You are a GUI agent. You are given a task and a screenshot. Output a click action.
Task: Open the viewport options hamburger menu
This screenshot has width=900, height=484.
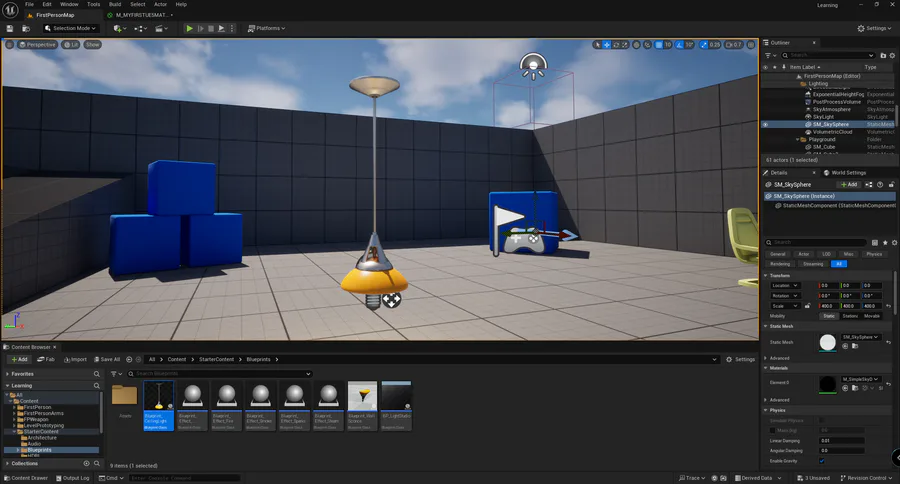tap(9, 45)
